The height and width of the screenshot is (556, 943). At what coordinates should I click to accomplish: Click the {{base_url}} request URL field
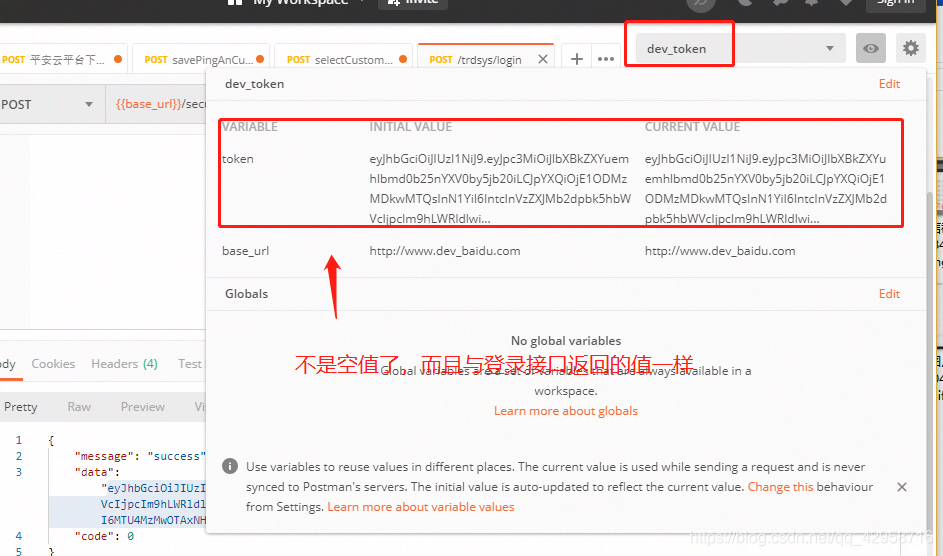pos(158,104)
